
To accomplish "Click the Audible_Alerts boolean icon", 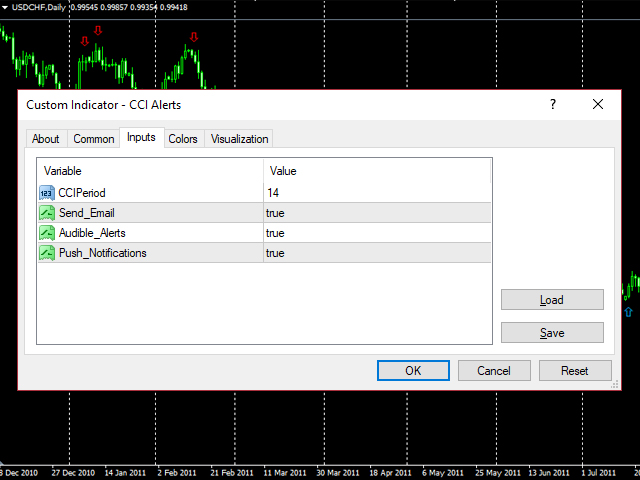I will click(x=47, y=233).
